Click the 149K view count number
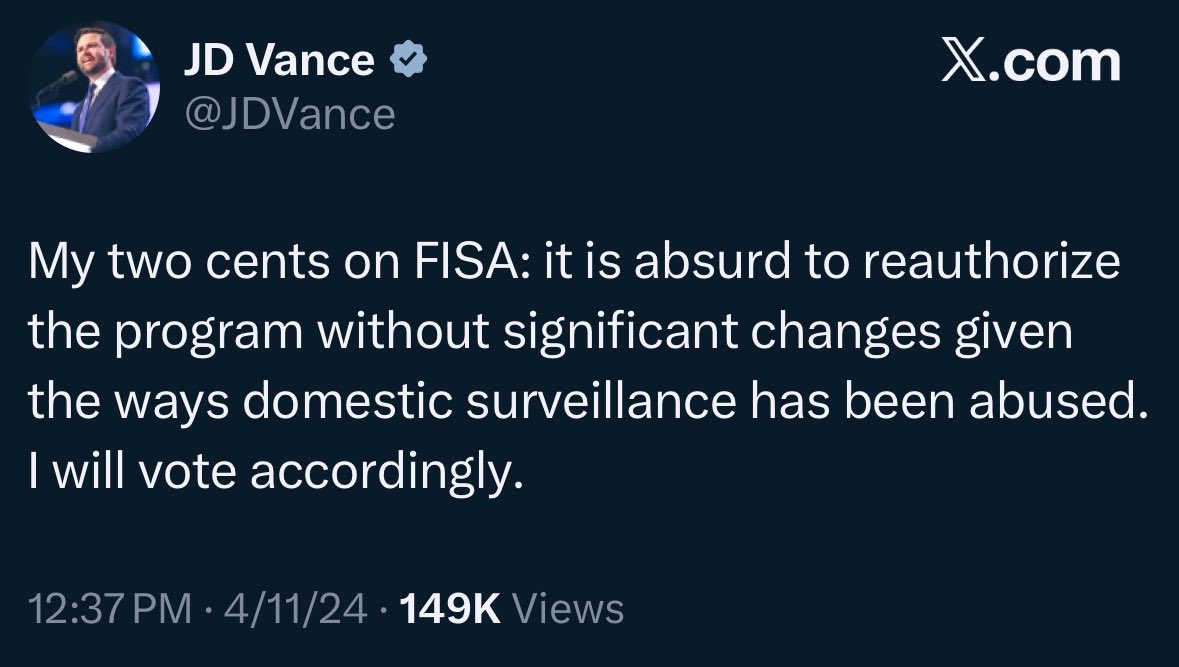Viewport: 1179px width, 667px height. (449, 608)
